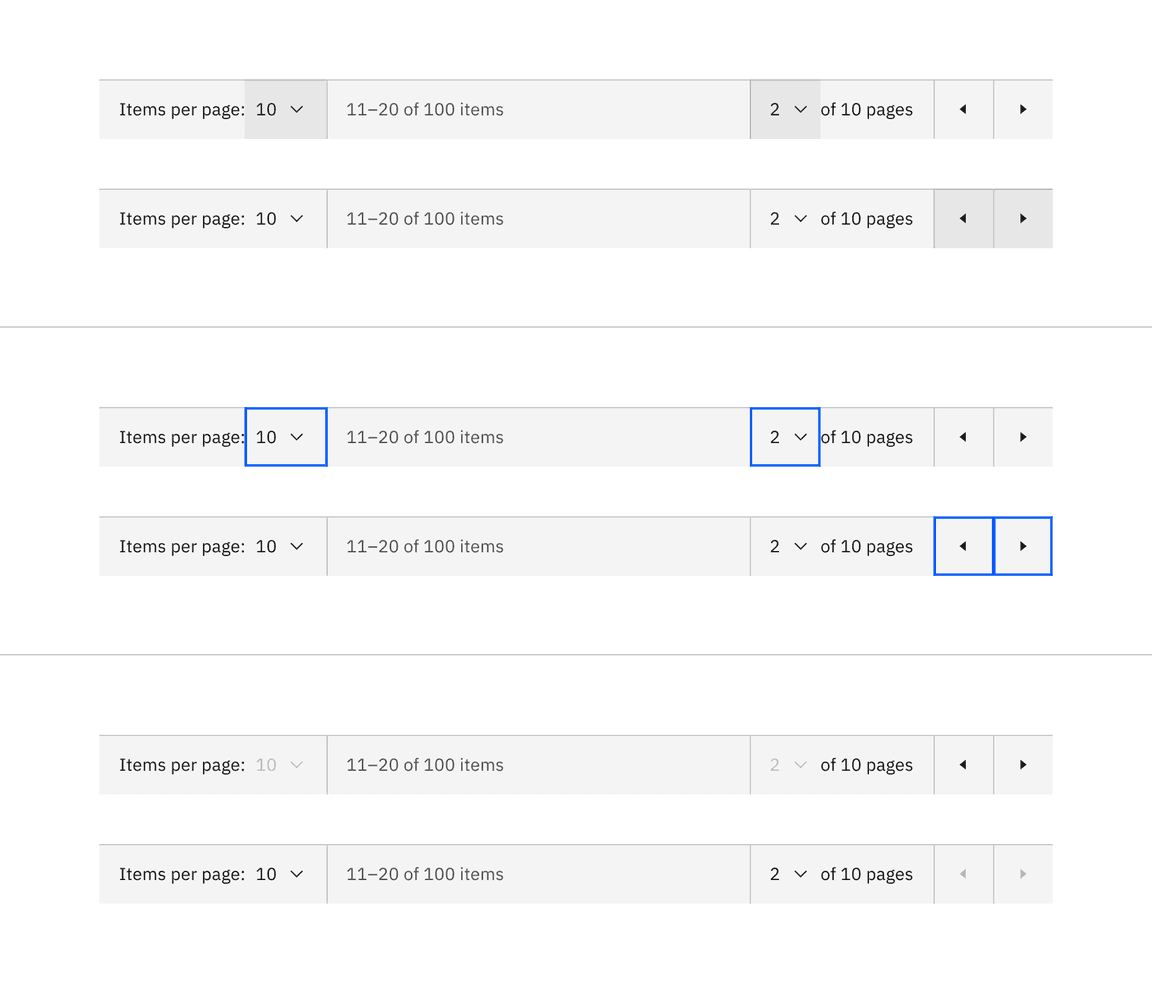
Task: Click the back arrow in the first pagination bar
Action: pos(962,109)
